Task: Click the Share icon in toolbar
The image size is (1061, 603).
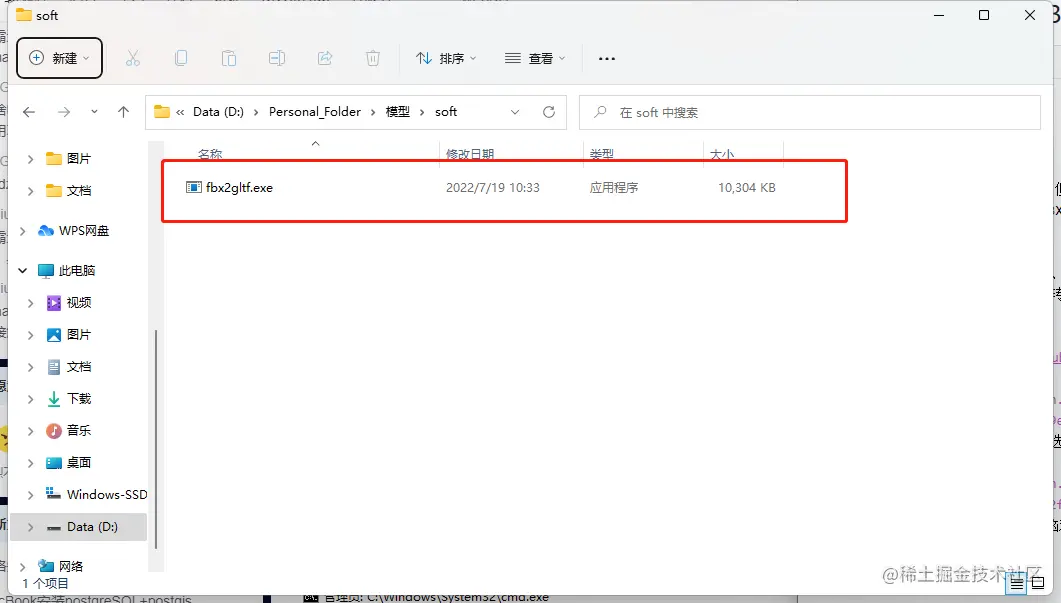Action: (x=325, y=58)
